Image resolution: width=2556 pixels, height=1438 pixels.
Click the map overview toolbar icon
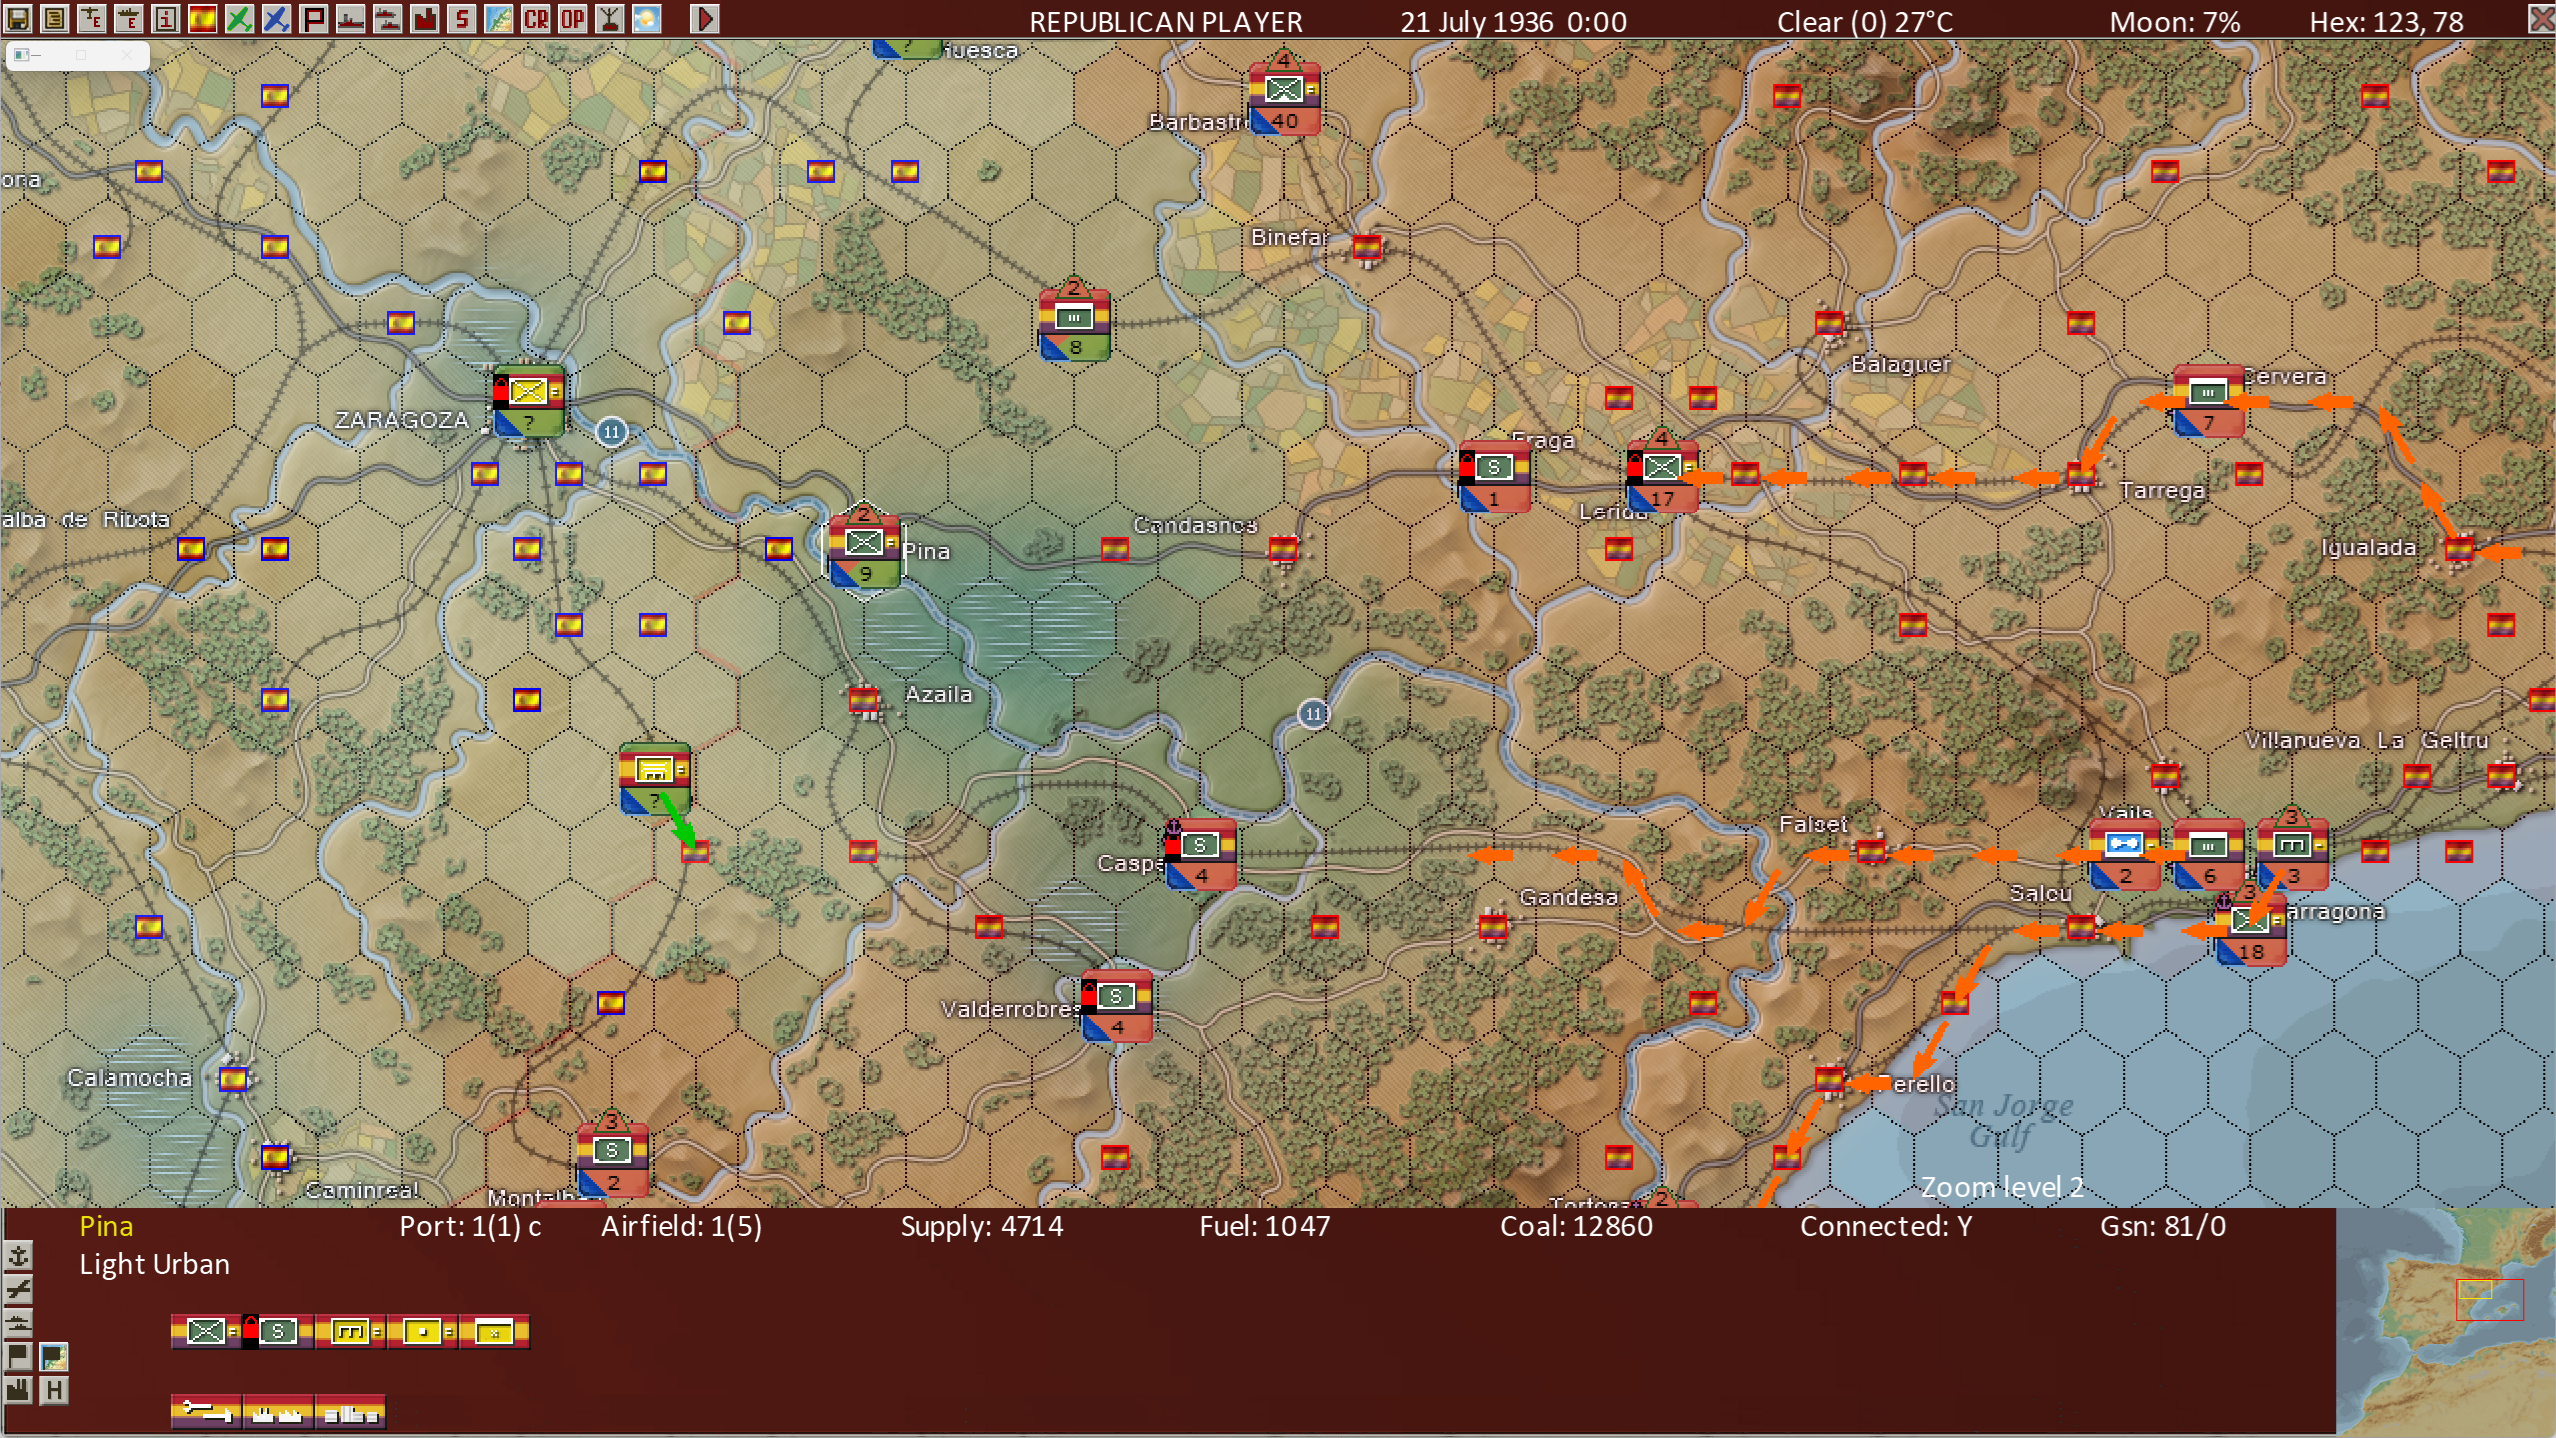(x=499, y=18)
